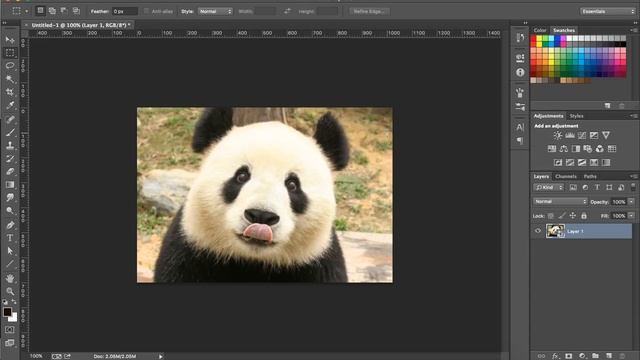
Task: Select the Line shape tool
Action: click(x=10, y=264)
